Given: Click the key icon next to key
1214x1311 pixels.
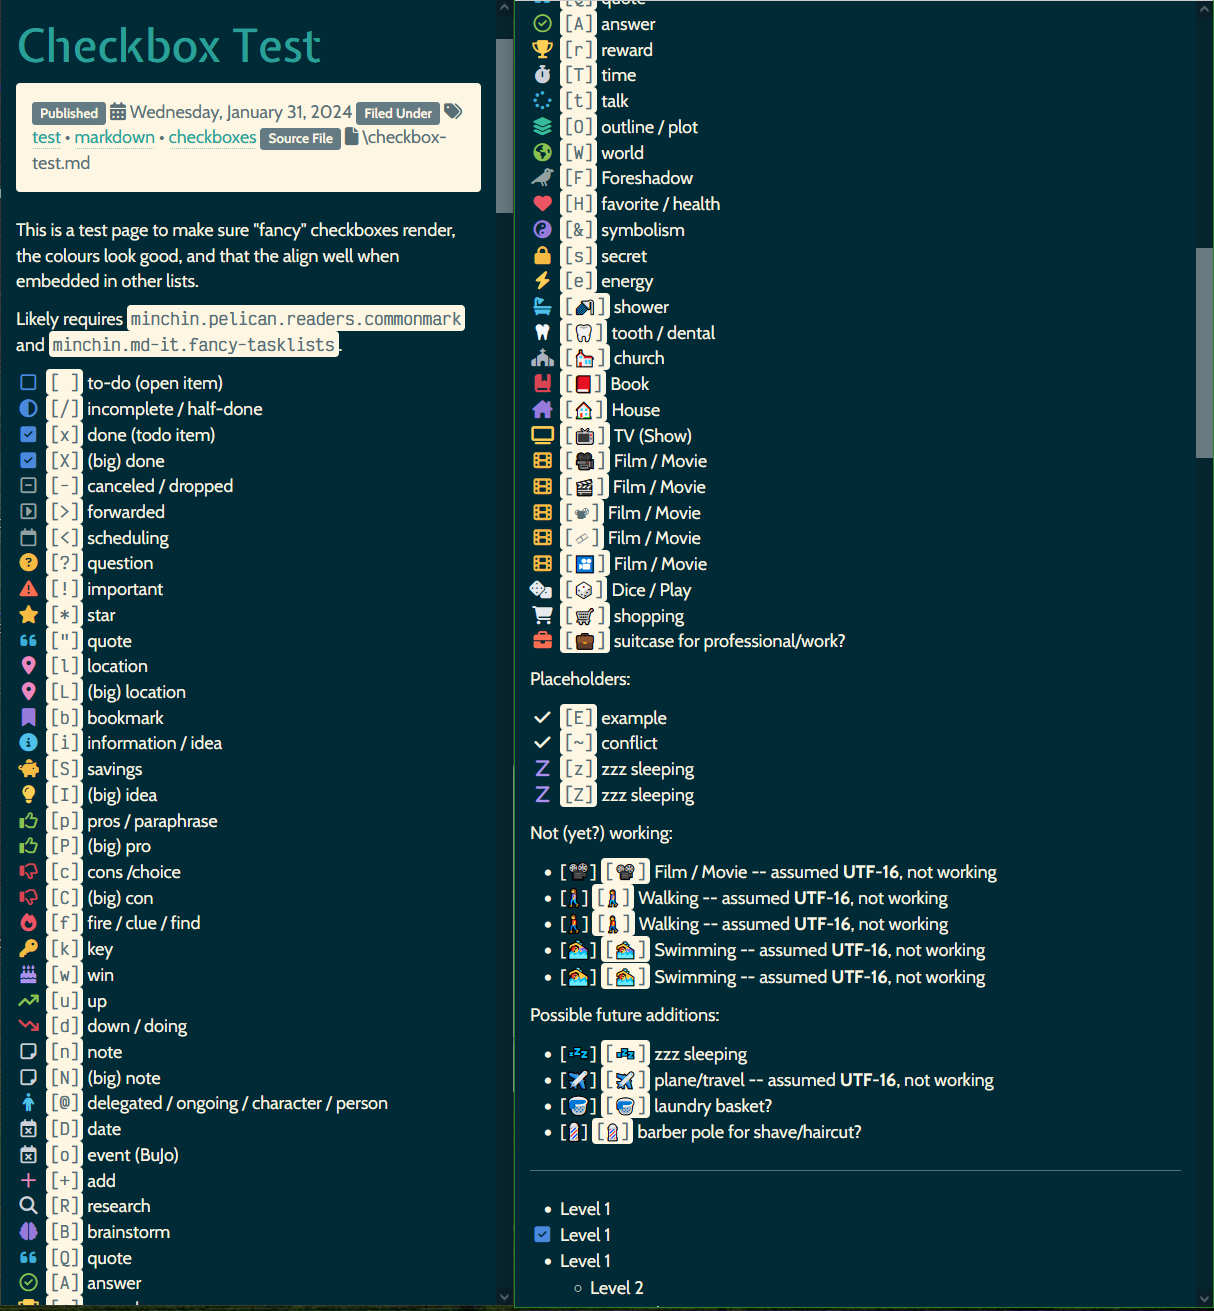Looking at the screenshot, I should click(28, 948).
